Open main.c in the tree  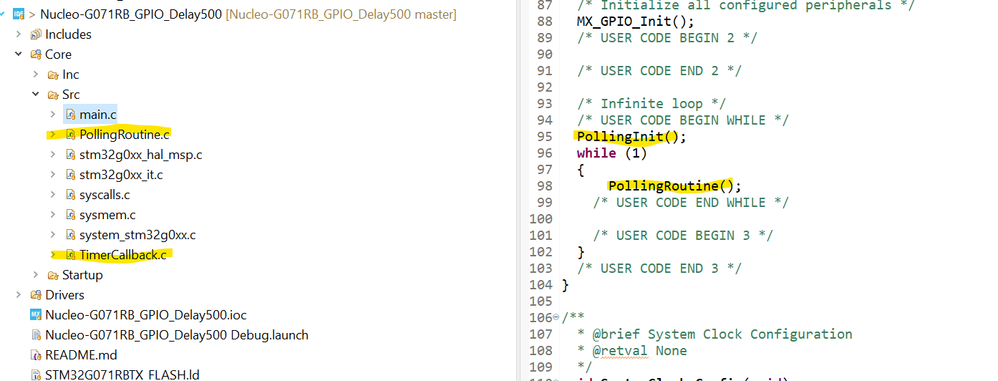click(x=97, y=115)
